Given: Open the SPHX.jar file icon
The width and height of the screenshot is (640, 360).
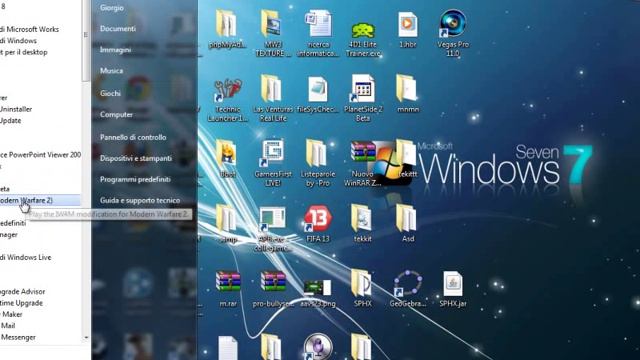Looking at the screenshot, I should [x=453, y=283].
